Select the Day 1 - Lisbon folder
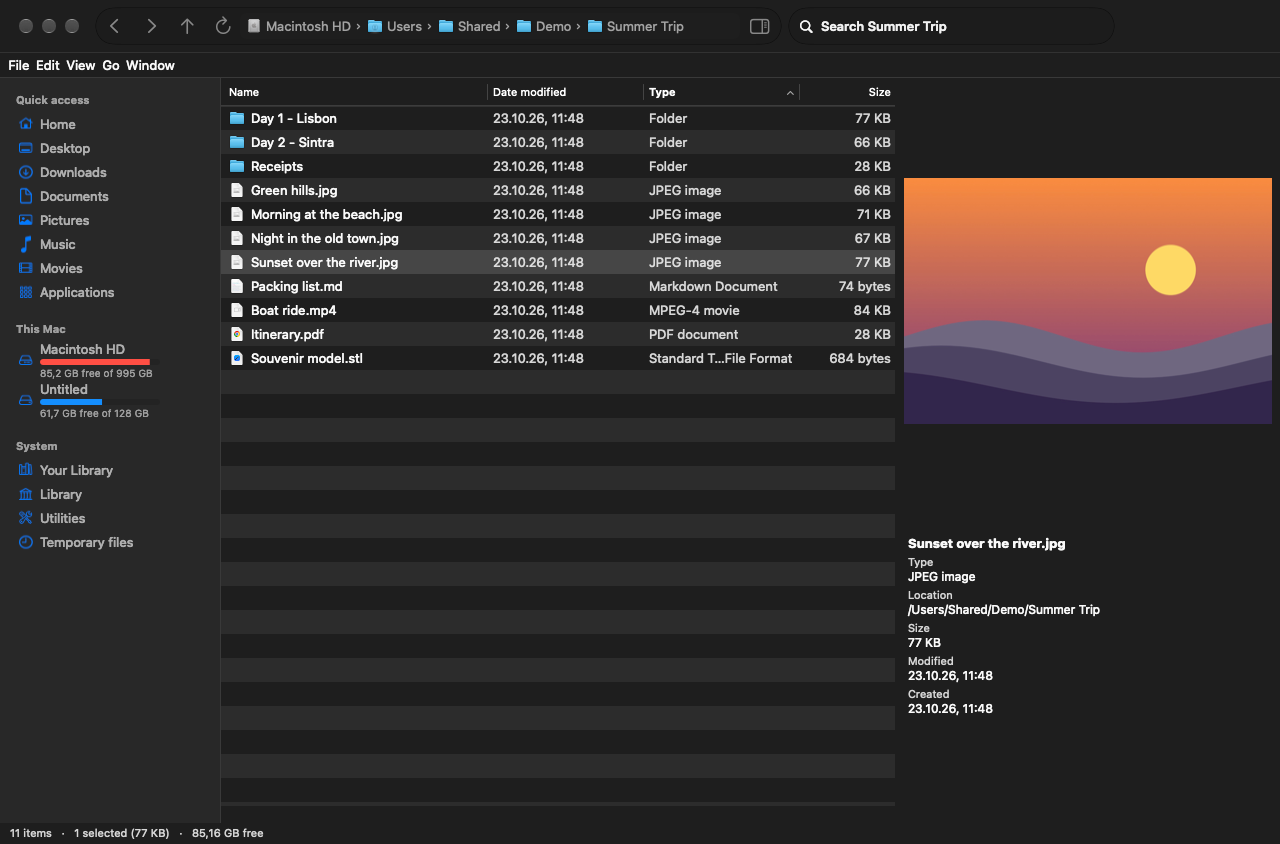 click(x=558, y=118)
